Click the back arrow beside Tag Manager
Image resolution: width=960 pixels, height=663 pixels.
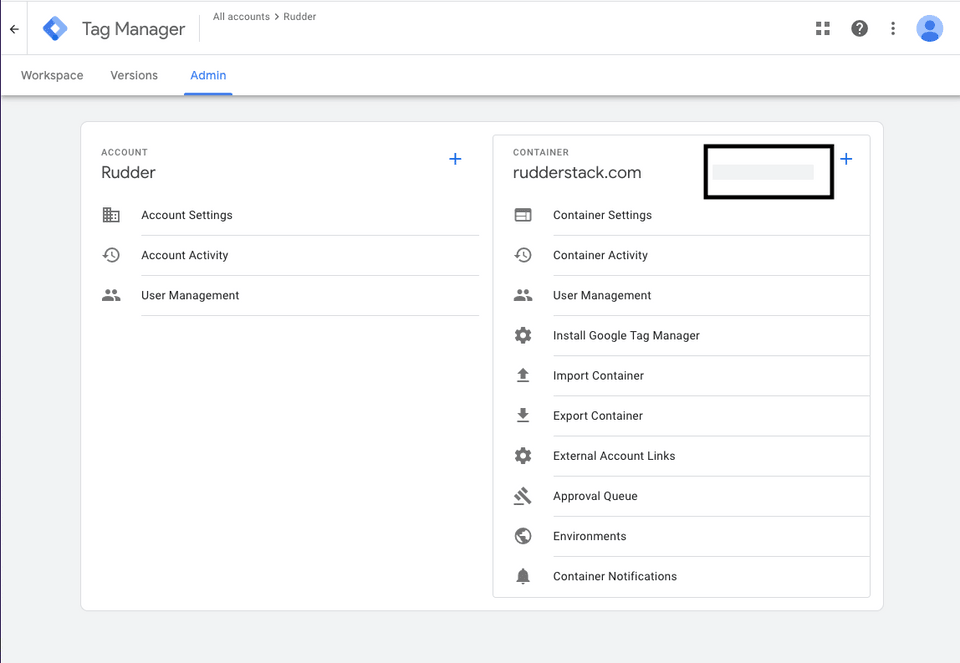click(x=14, y=29)
